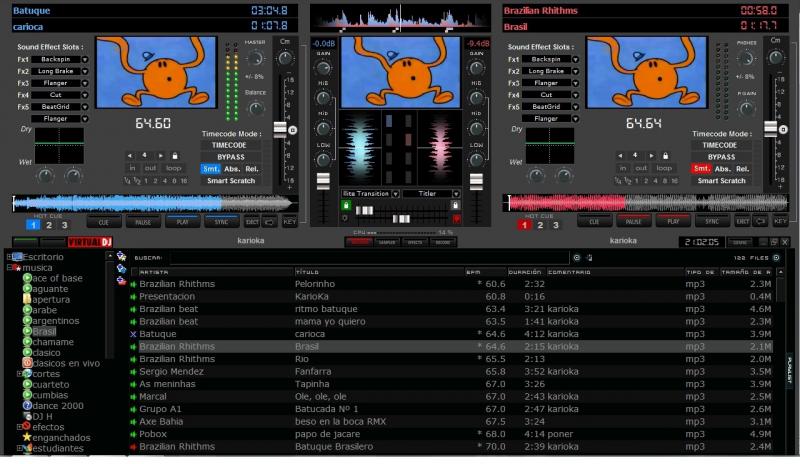Viewport: 800px width, 464px height.
Task: Click right deck loop-return arrow button
Action: [x=761, y=222]
